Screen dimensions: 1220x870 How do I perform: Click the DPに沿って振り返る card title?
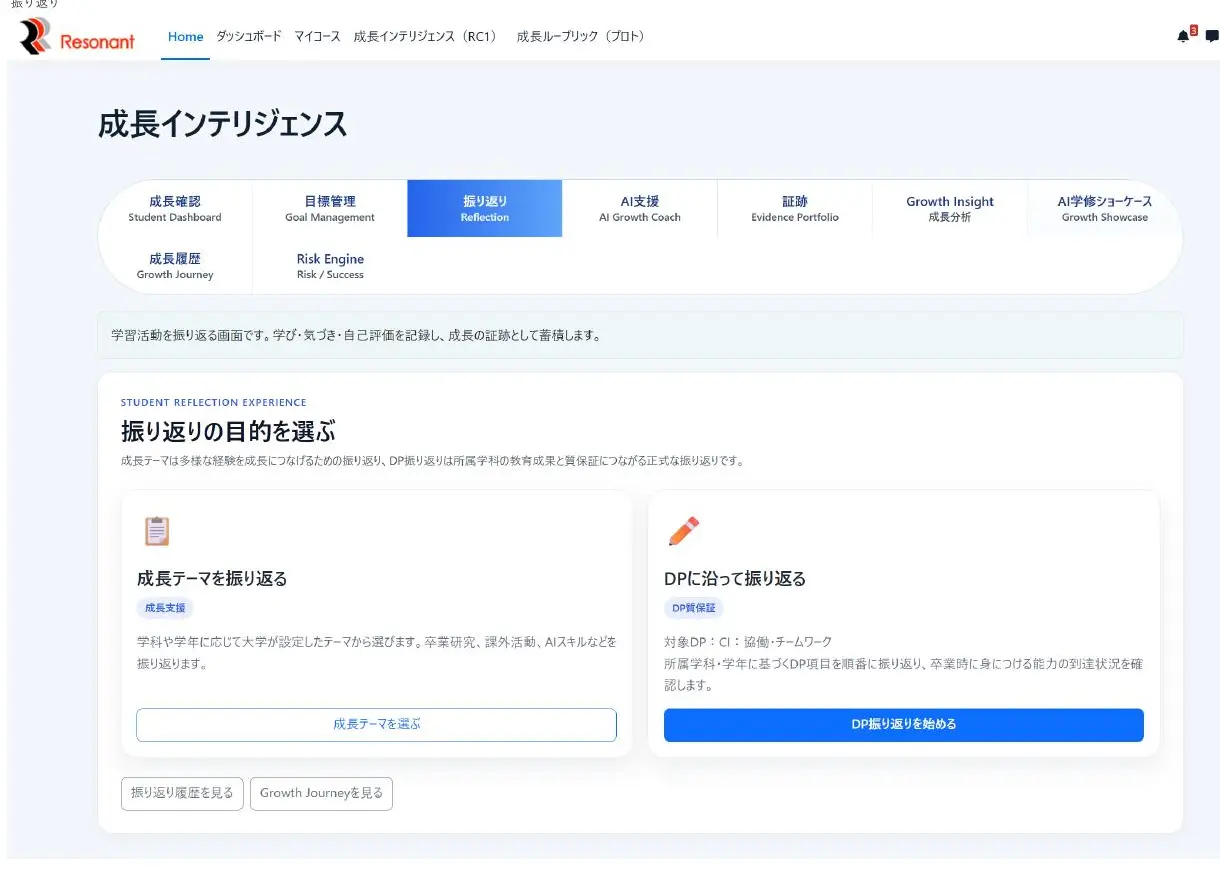pos(735,578)
